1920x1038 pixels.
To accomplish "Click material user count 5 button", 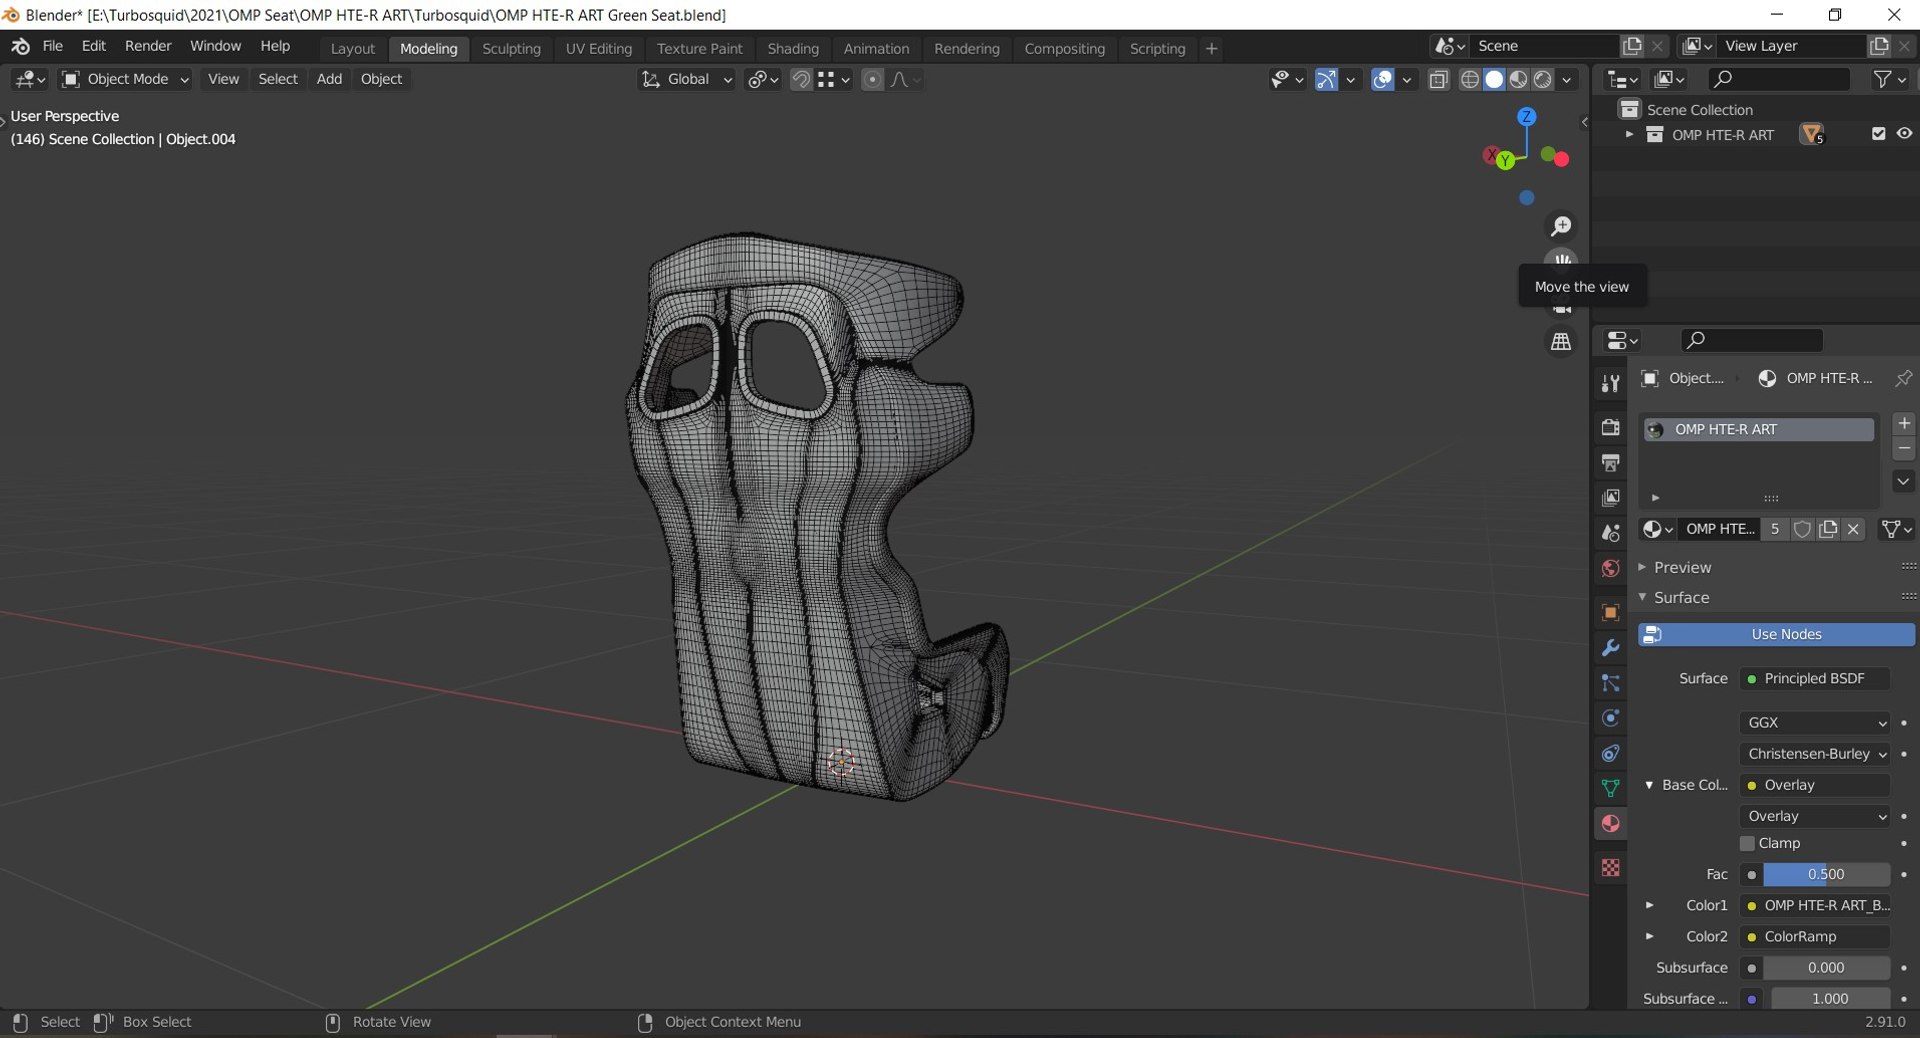I will pos(1775,529).
